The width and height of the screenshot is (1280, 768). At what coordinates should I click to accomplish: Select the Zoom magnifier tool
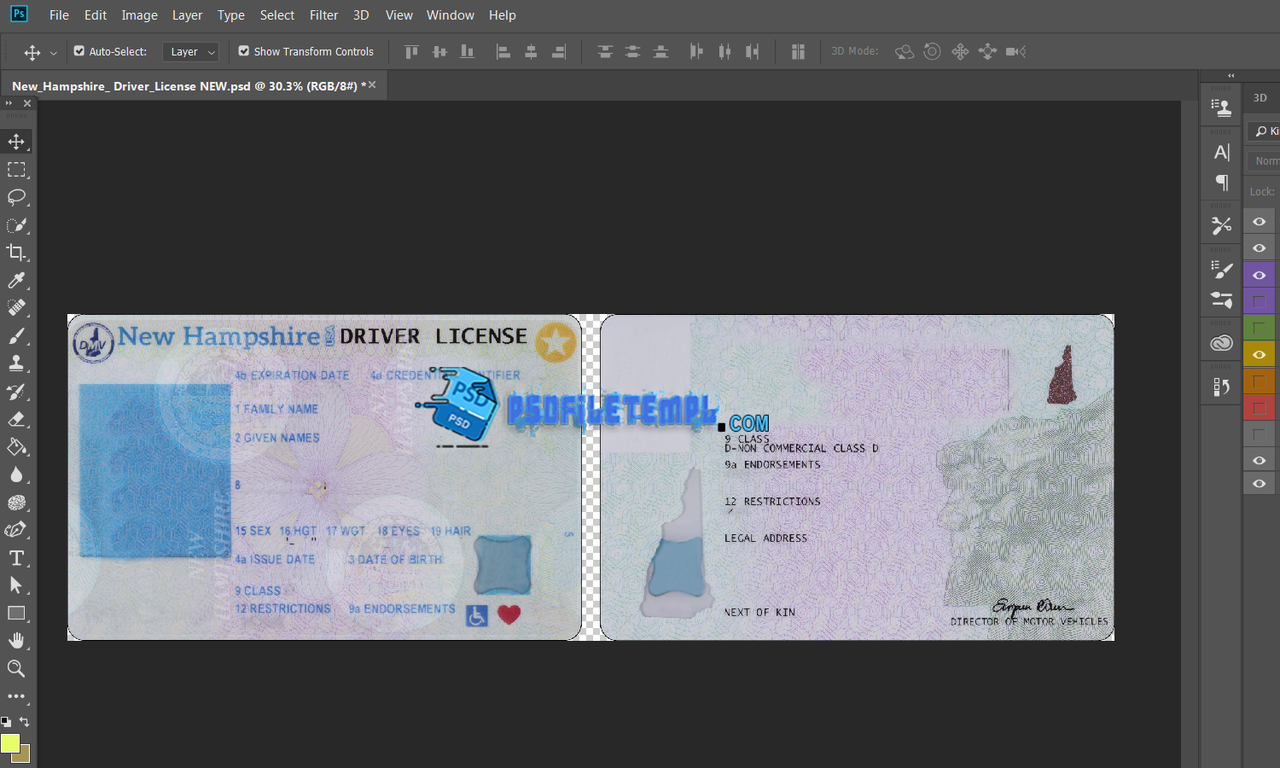pyautogui.click(x=16, y=668)
